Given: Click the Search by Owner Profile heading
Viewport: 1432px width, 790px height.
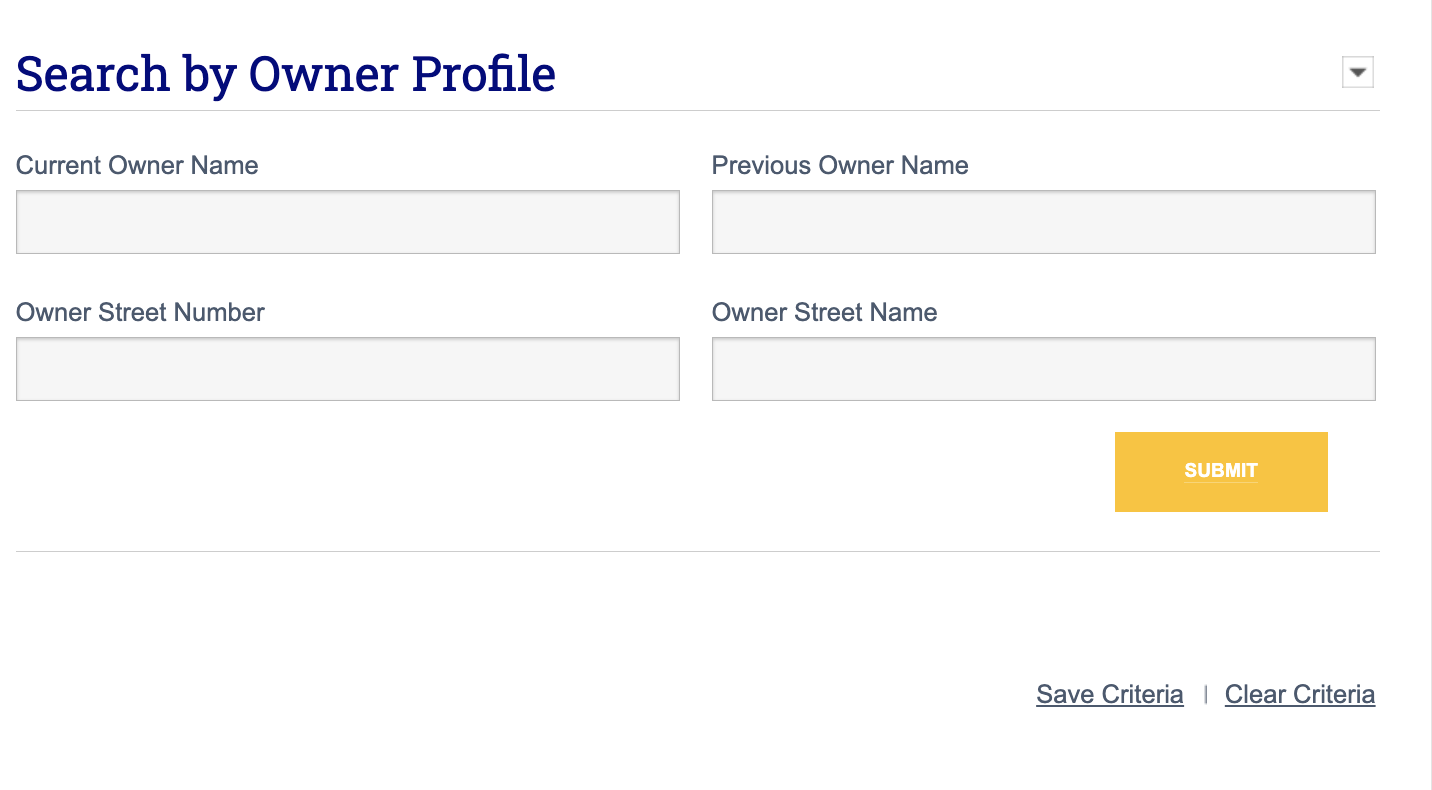Looking at the screenshot, I should pyautogui.click(x=285, y=72).
